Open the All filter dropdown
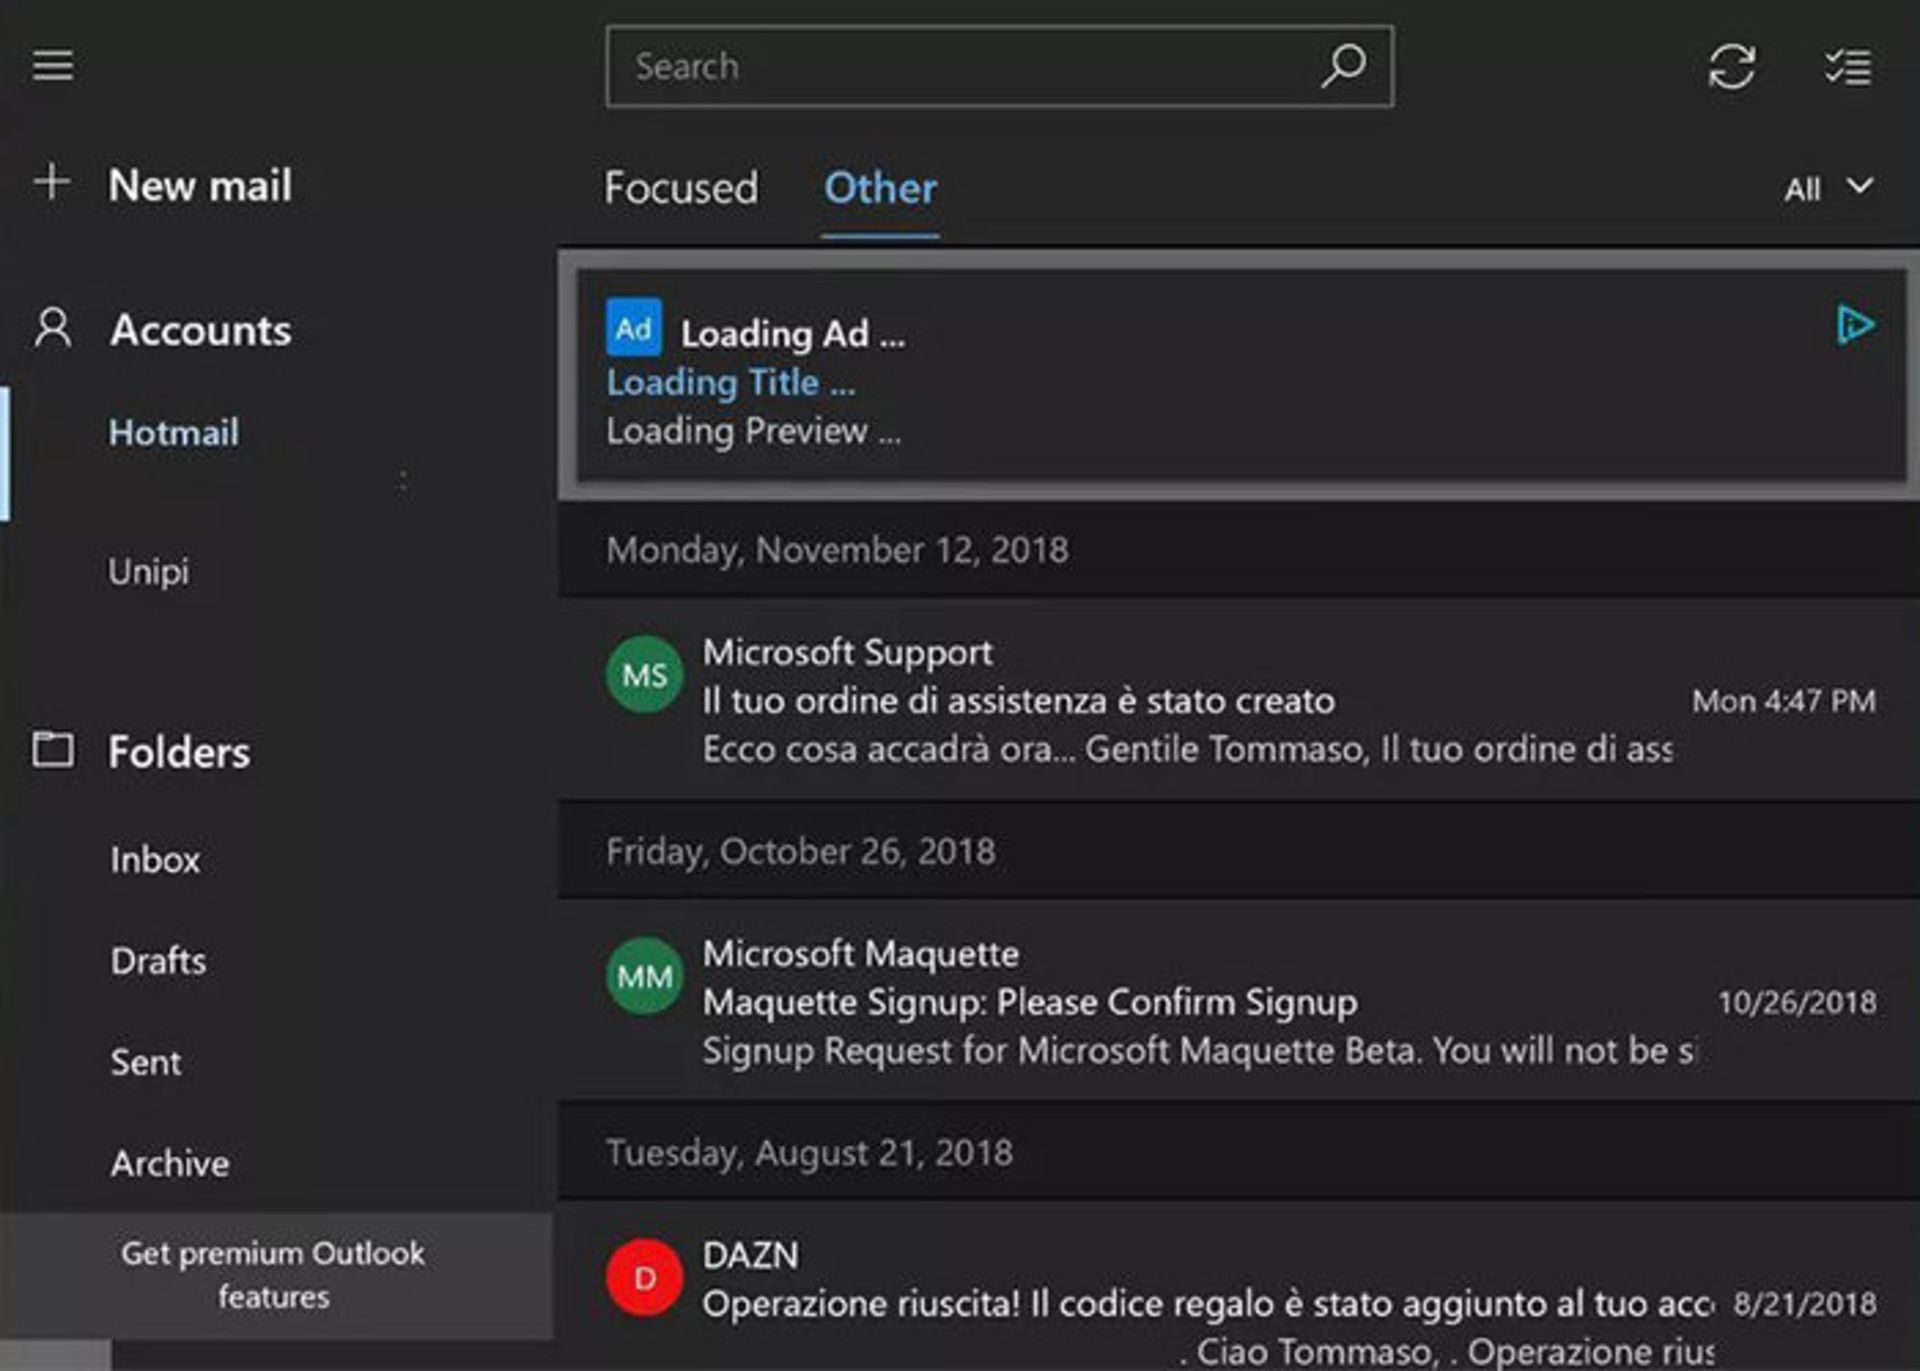The width and height of the screenshot is (1920, 1371). [1824, 186]
